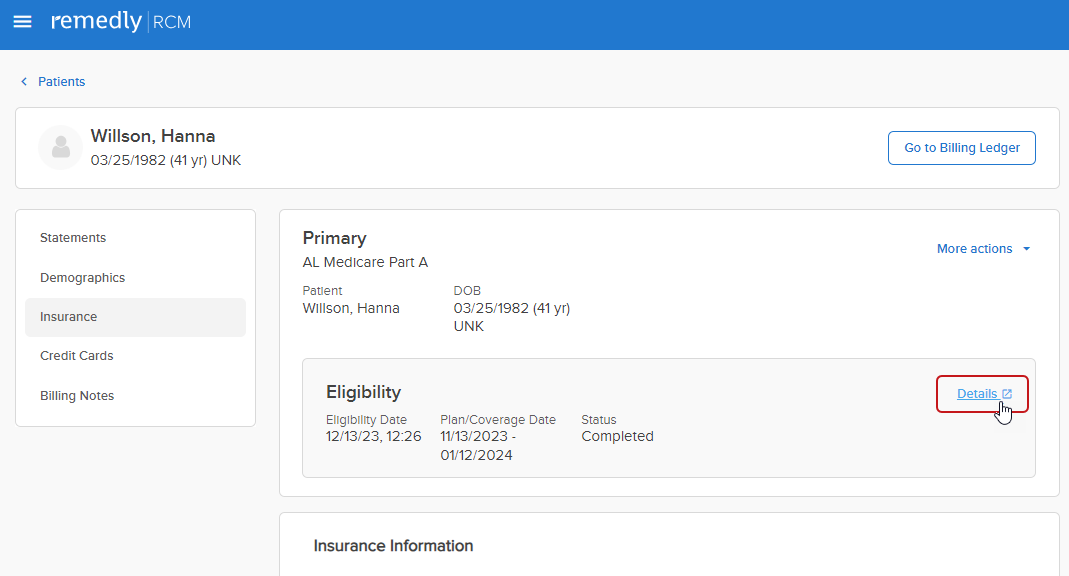Click the Eligibility section heading
This screenshot has height=576, width=1069.
click(x=363, y=392)
